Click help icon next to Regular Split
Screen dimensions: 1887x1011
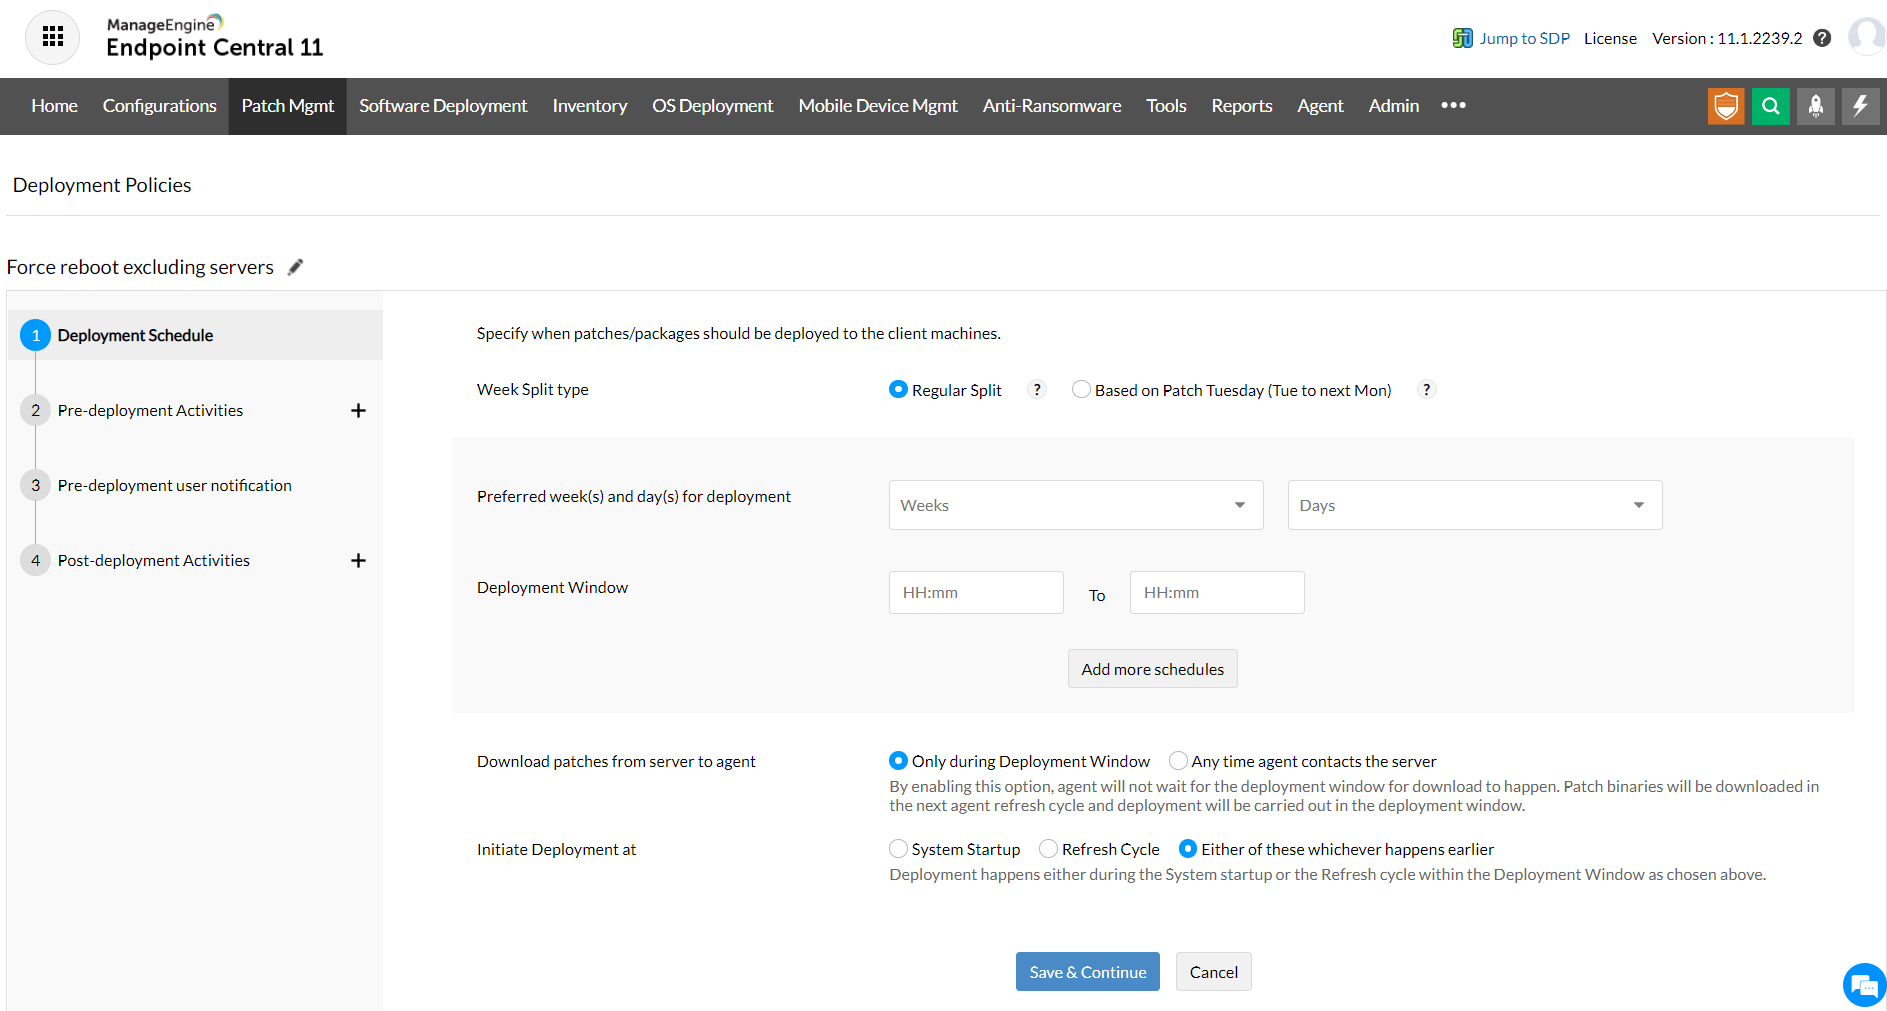point(1037,390)
